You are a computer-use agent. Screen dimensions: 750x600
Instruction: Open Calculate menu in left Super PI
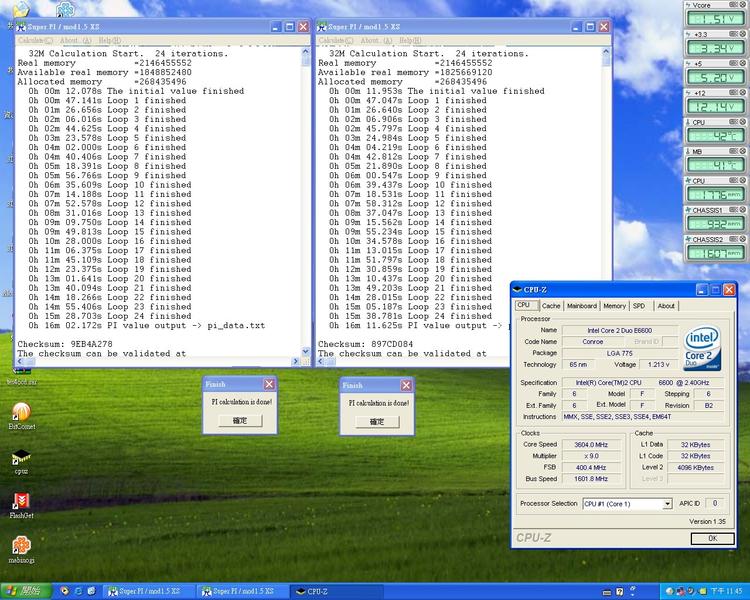click(x=35, y=40)
